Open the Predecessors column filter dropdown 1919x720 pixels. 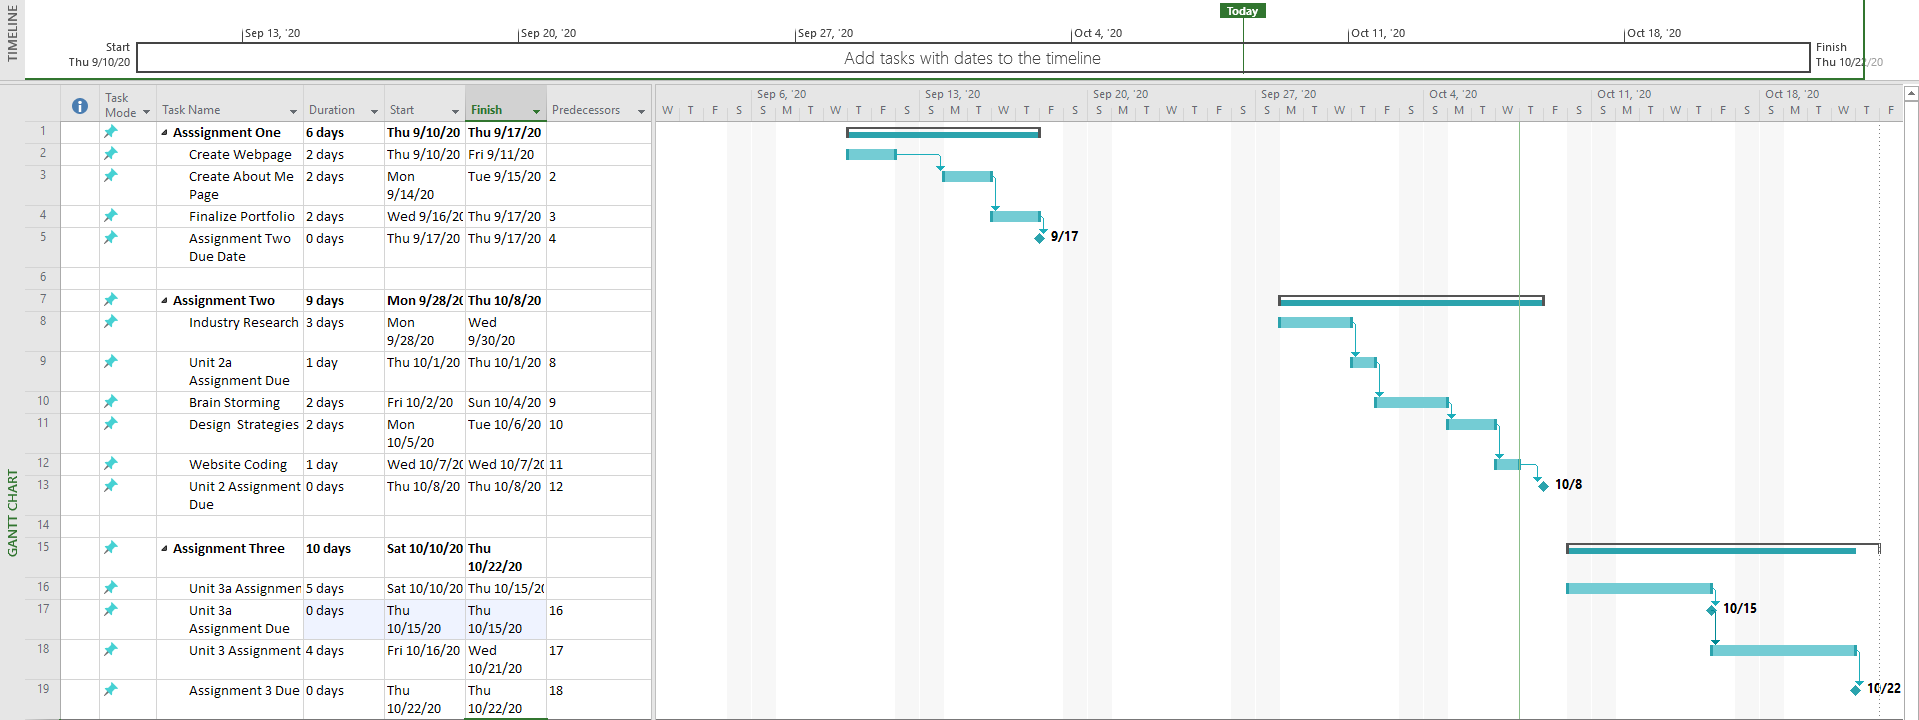point(641,111)
